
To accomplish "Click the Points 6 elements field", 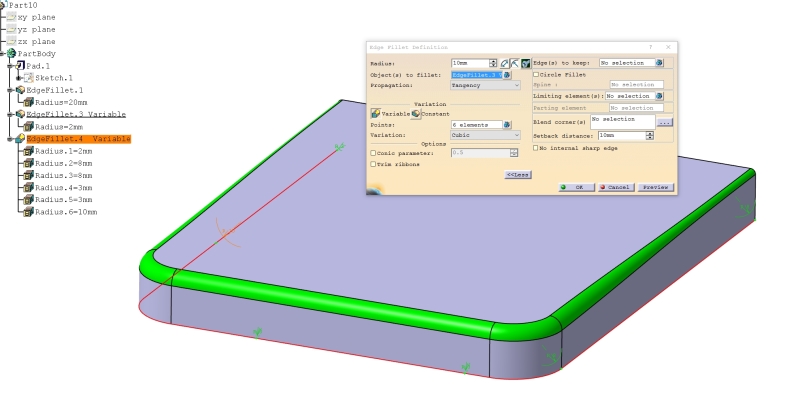I will 477,125.
